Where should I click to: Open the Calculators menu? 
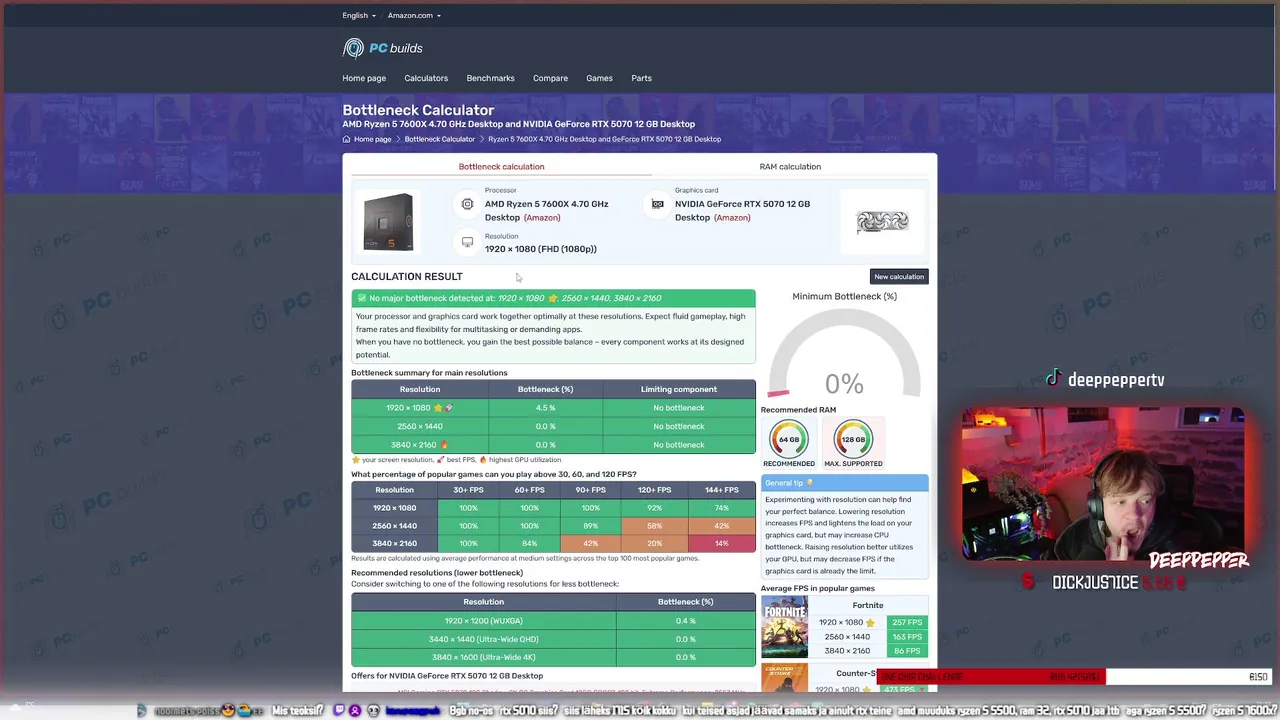click(x=426, y=78)
